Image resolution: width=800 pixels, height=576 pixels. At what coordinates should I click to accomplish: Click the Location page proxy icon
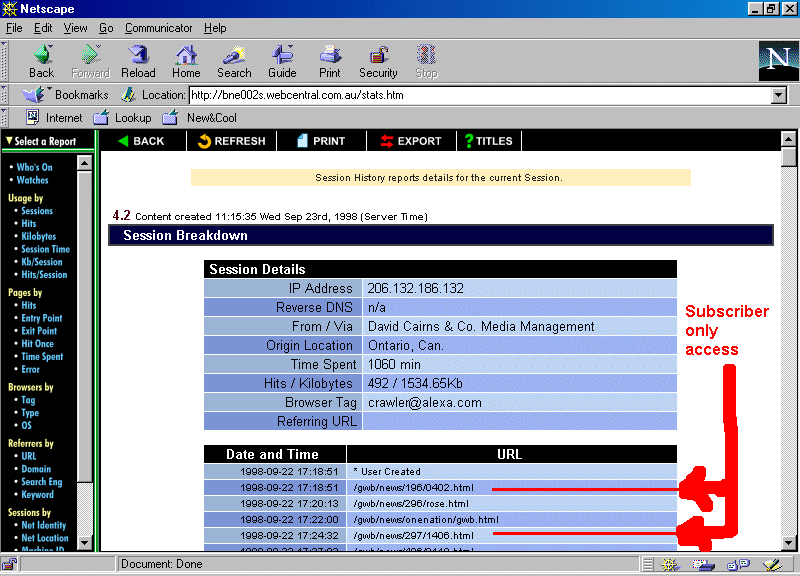[128, 95]
